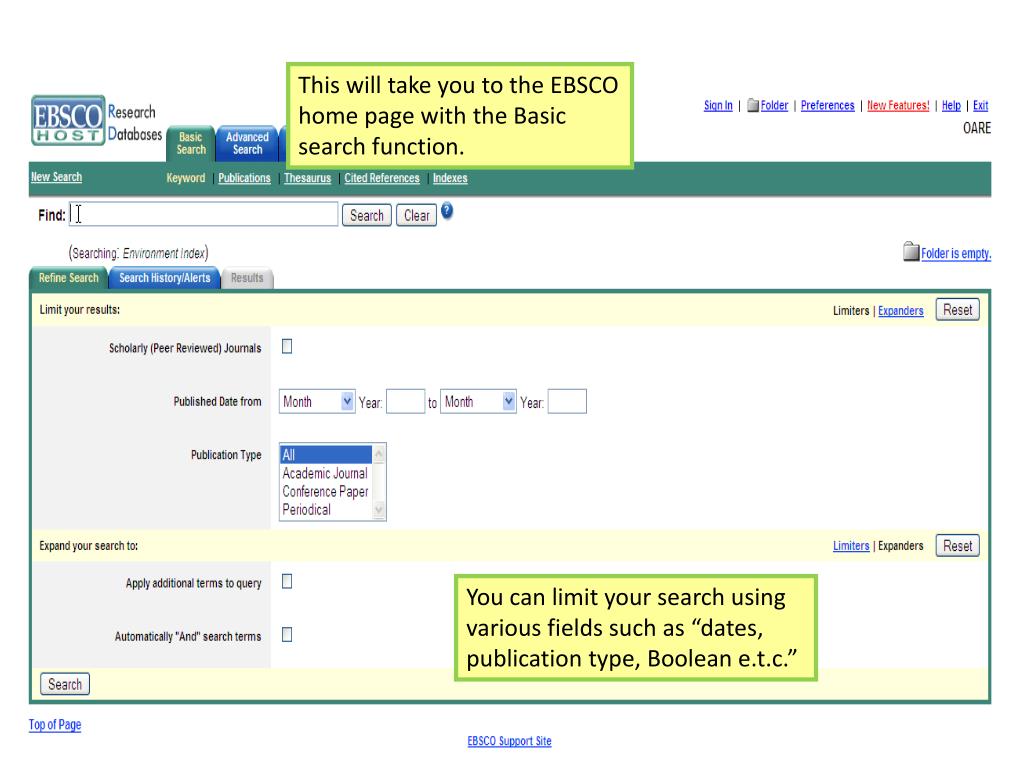Screen dimensions: 1024x768
Task: Choose Academic Journal publication type
Action: coord(325,473)
